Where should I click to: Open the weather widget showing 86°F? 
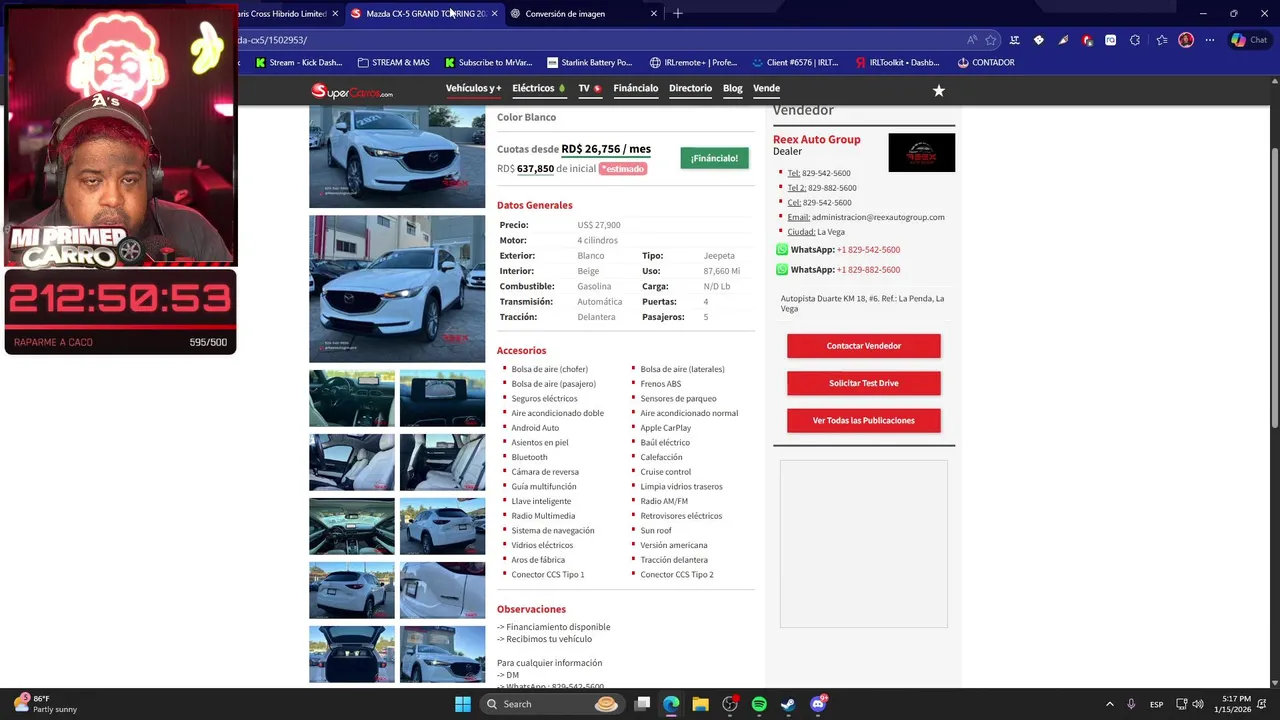click(45, 704)
